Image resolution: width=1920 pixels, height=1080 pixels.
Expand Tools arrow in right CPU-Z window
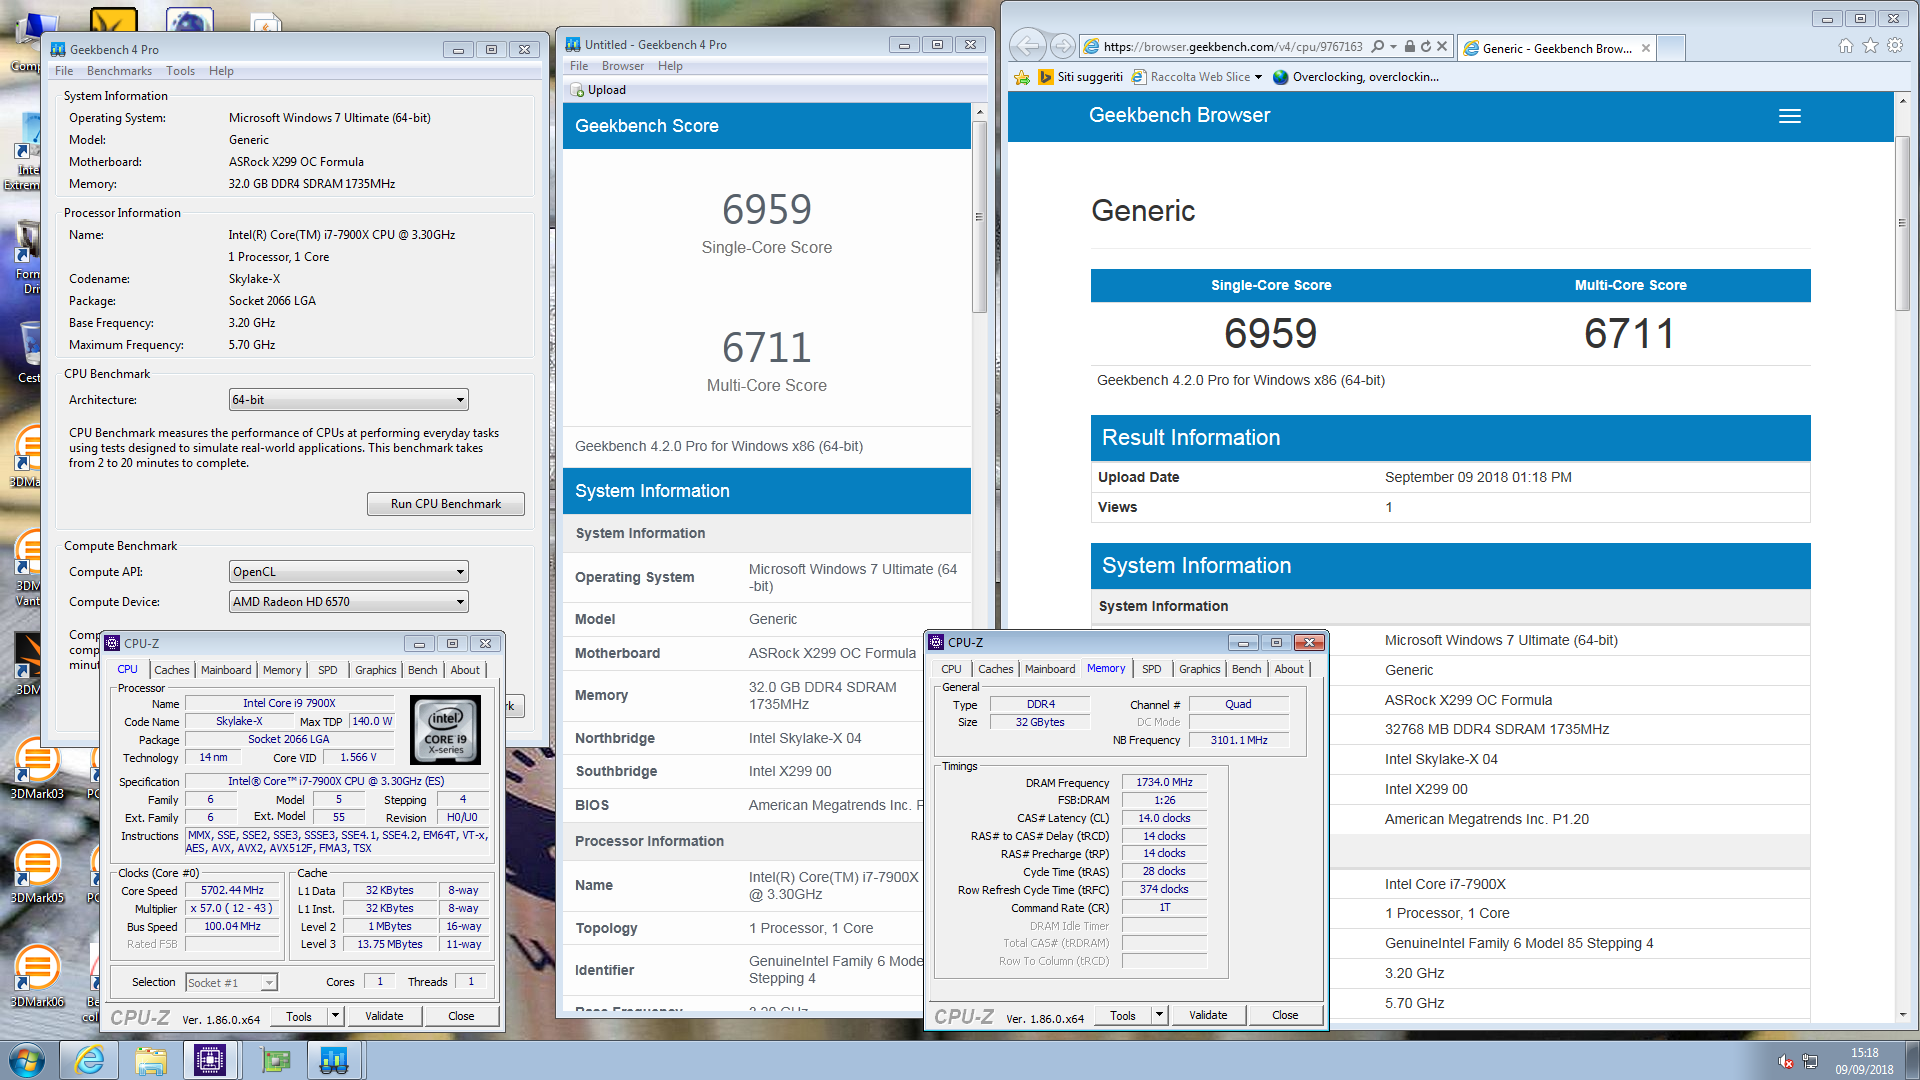tap(1160, 1015)
